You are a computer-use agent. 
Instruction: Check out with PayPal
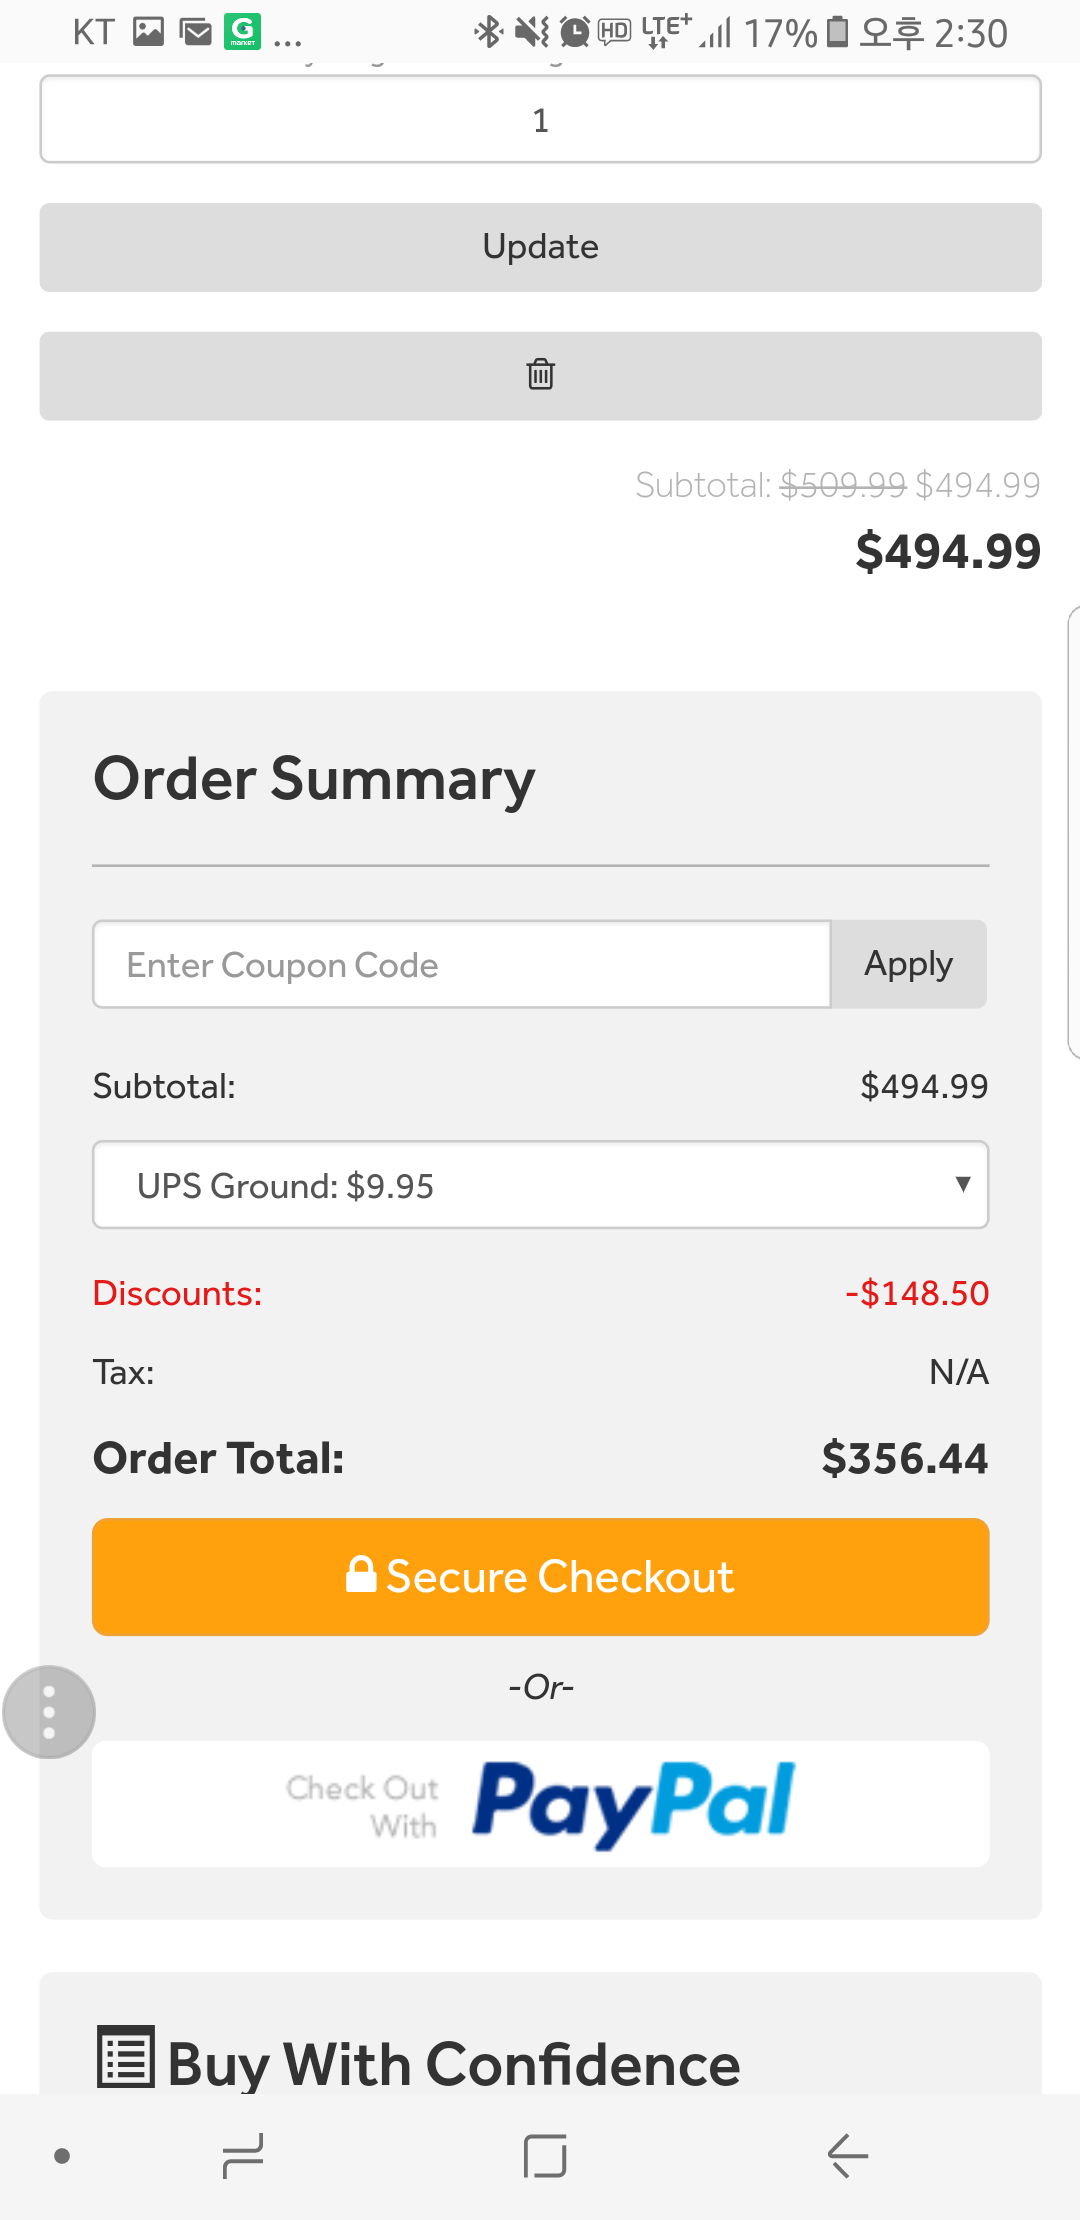tap(540, 1803)
